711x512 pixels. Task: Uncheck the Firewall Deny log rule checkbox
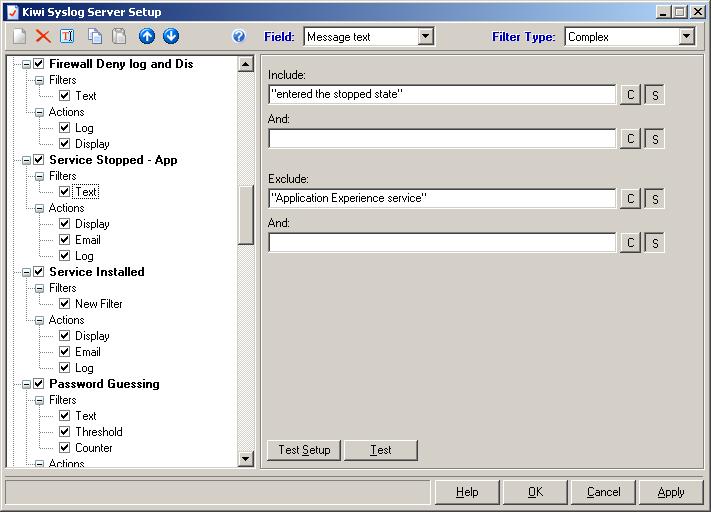pyautogui.click(x=39, y=64)
